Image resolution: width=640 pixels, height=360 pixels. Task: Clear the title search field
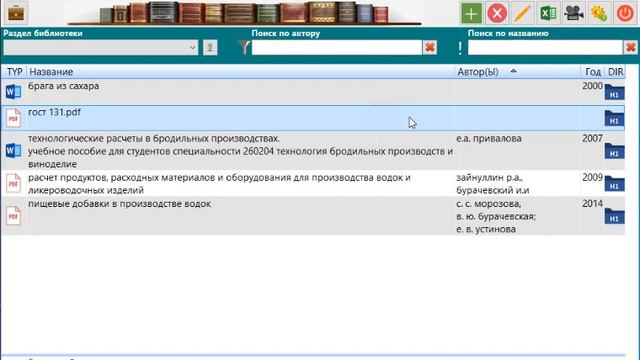tap(631, 47)
